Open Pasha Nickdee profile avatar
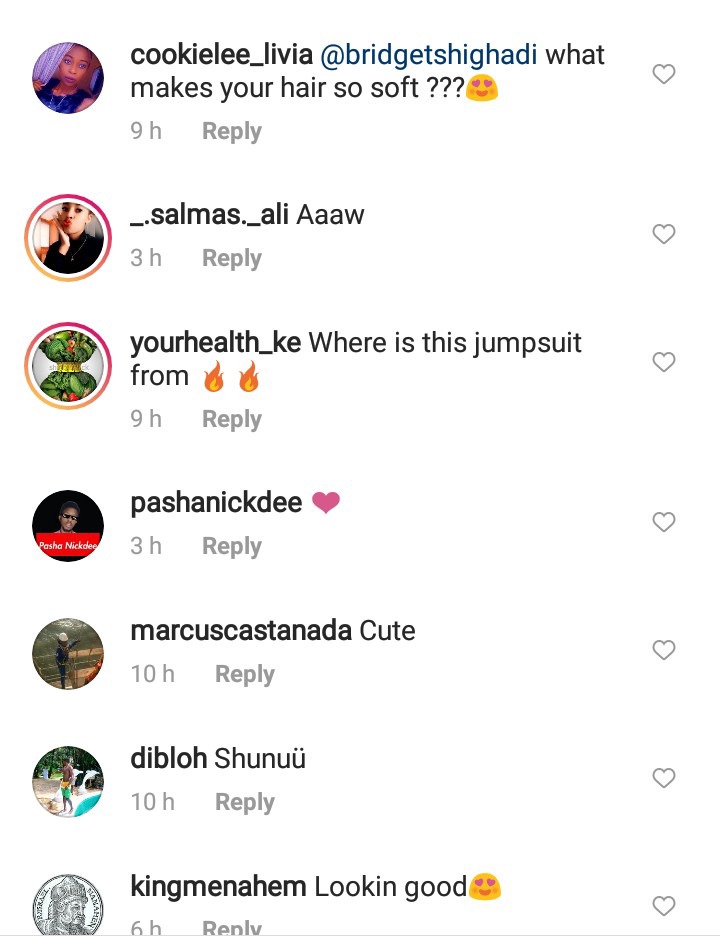This screenshot has height=945, width=720. point(67,526)
